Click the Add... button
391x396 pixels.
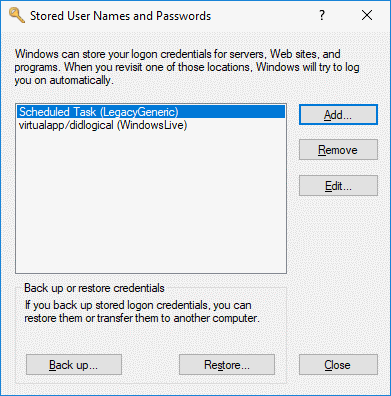click(338, 115)
